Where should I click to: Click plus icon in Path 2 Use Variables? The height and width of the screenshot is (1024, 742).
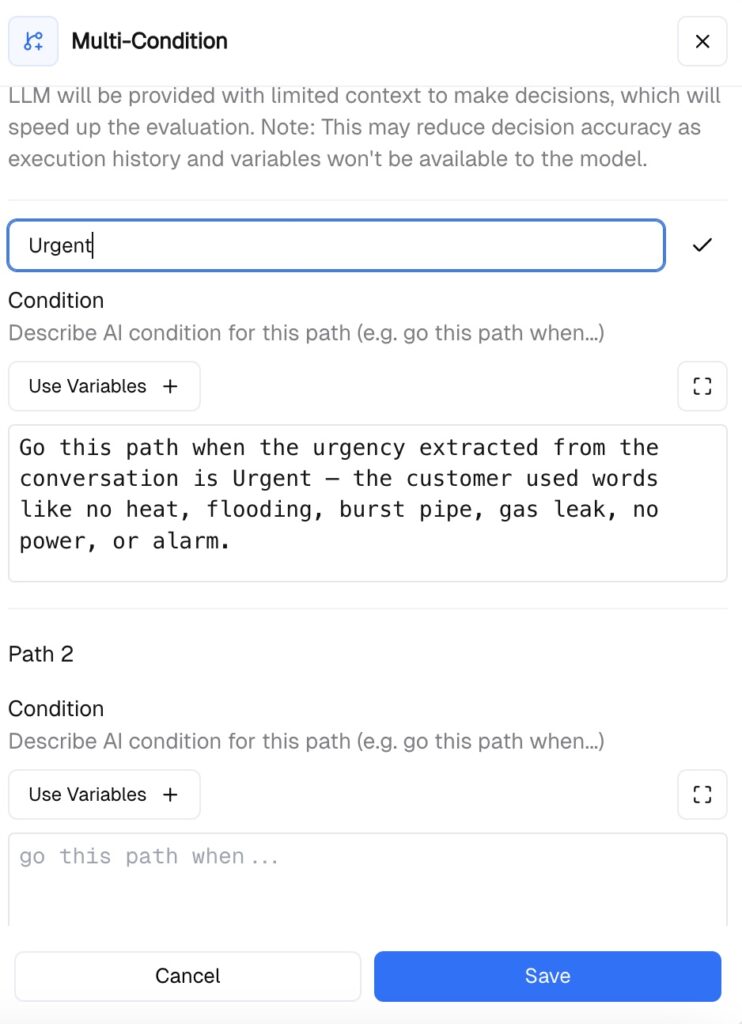tap(170, 794)
